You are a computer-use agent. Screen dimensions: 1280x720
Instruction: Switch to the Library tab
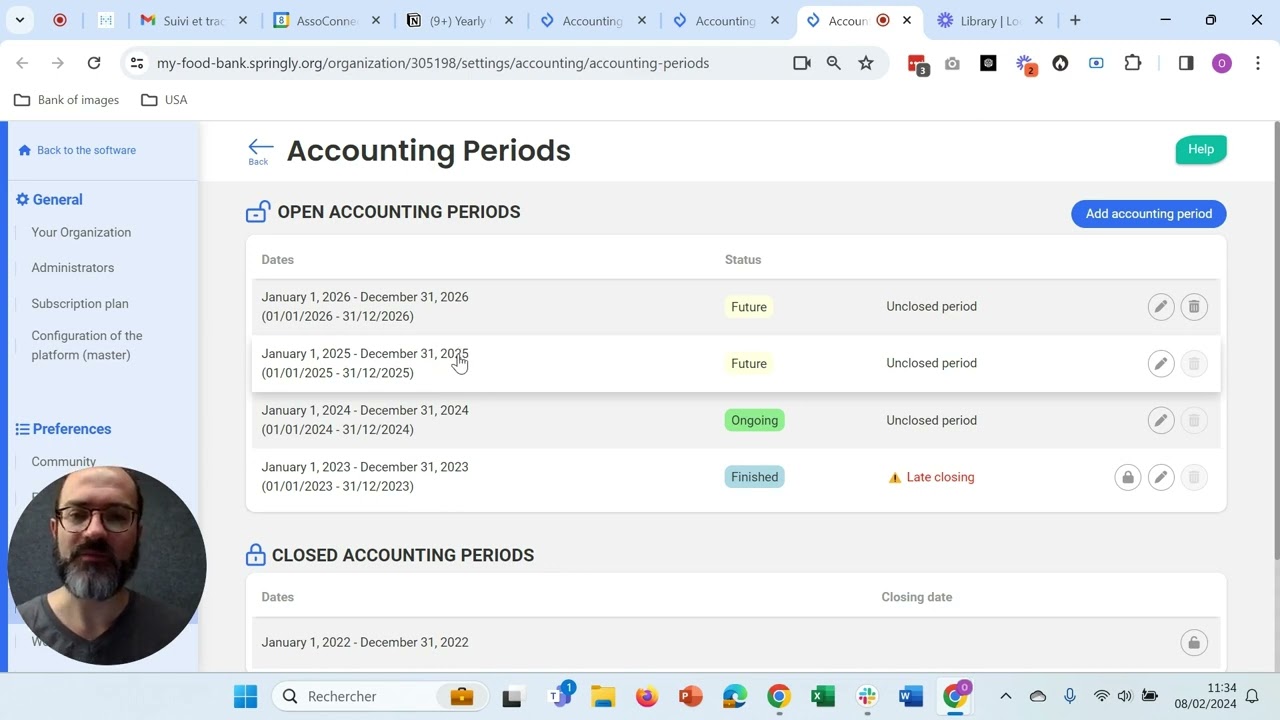tap(990, 20)
